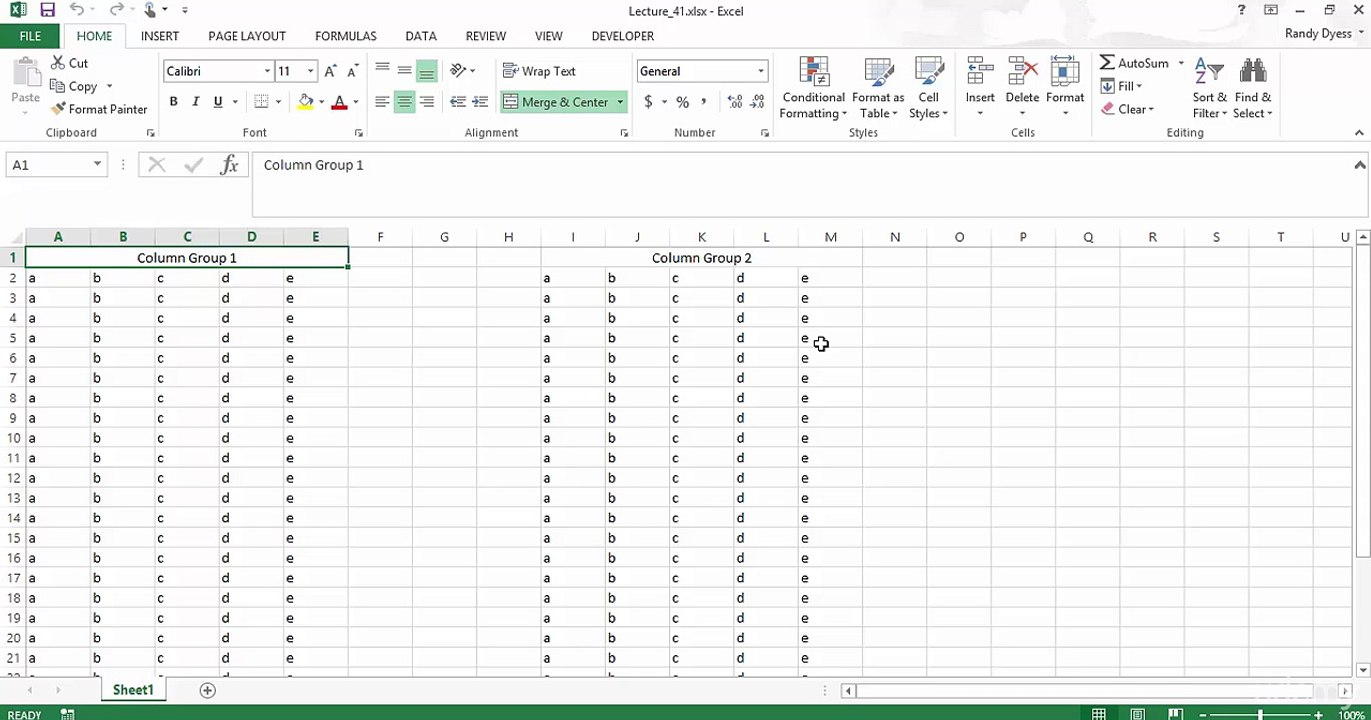The width and height of the screenshot is (1371, 720).
Task: Click the Insert cells icon
Action: [980, 73]
